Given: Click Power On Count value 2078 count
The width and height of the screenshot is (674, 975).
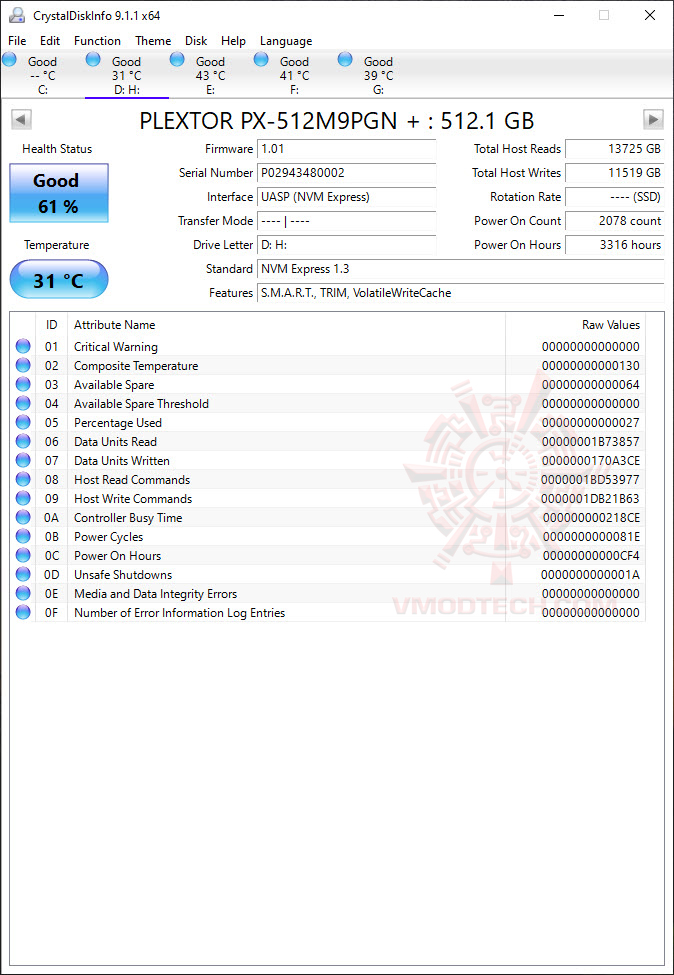Looking at the screenshot, I should (x=615, y=221).
